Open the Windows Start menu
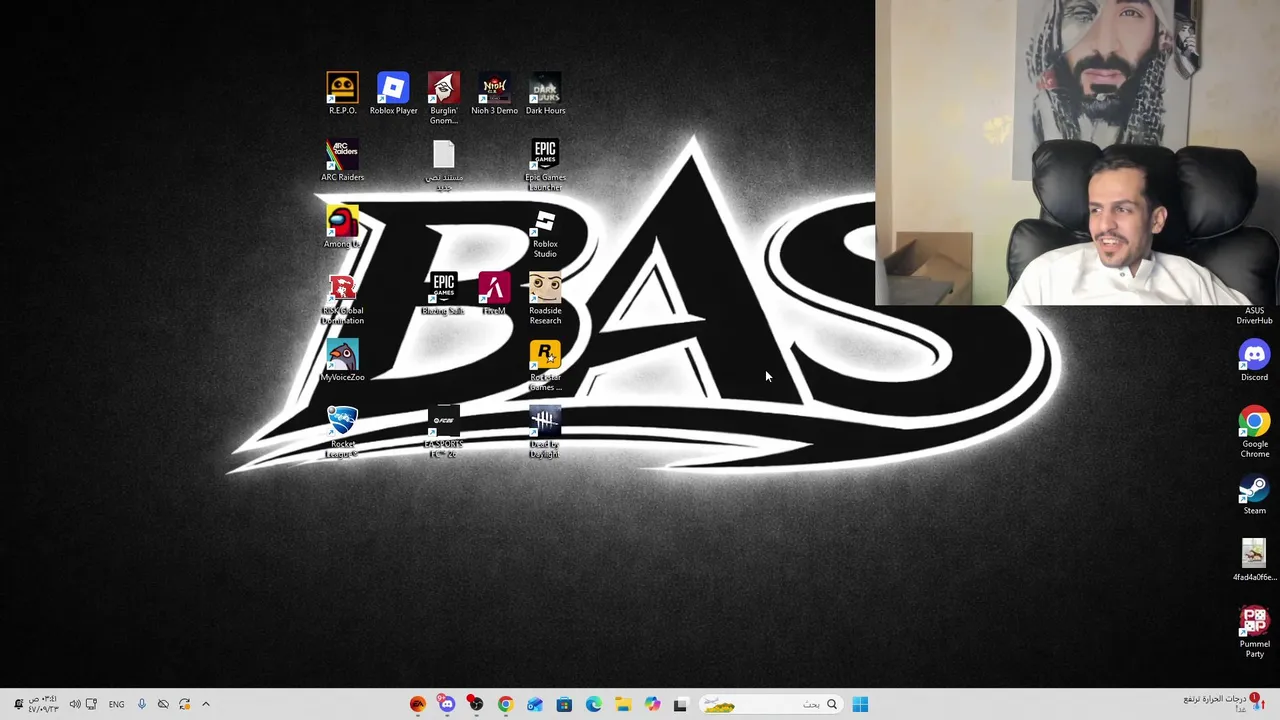 coord(860,704)
